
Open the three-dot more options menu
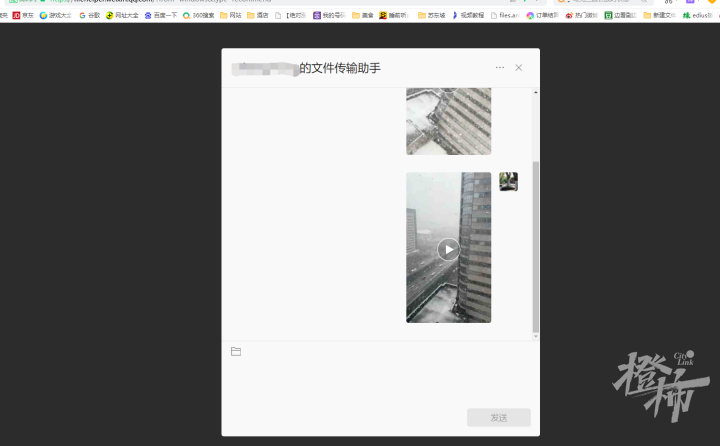pyautogui.click(x=500, y=67)
